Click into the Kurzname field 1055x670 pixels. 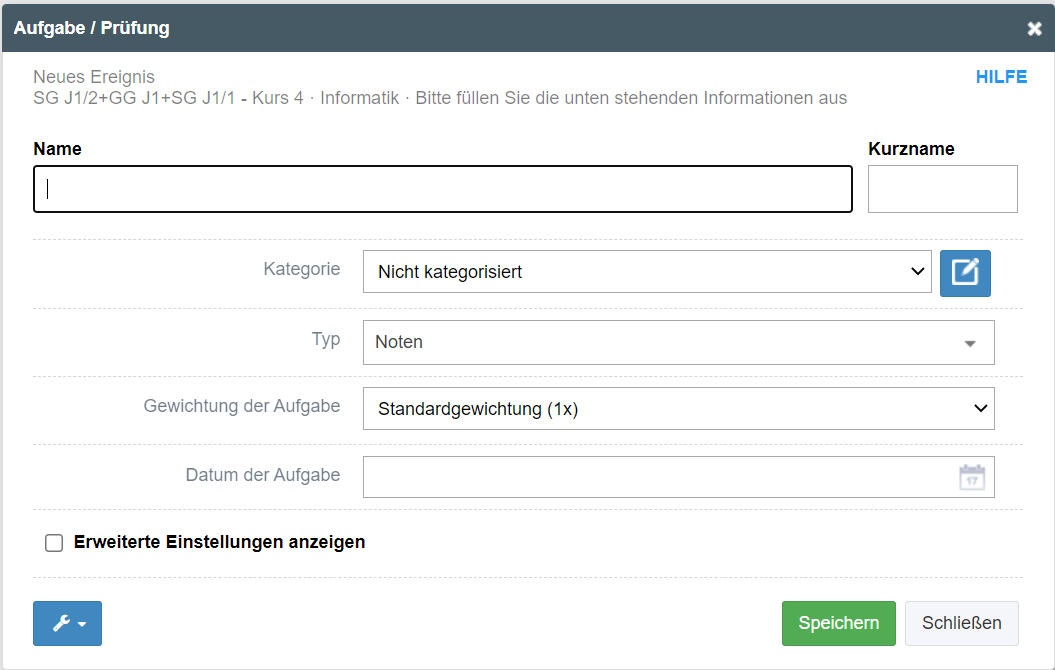[x=942, y=188]
